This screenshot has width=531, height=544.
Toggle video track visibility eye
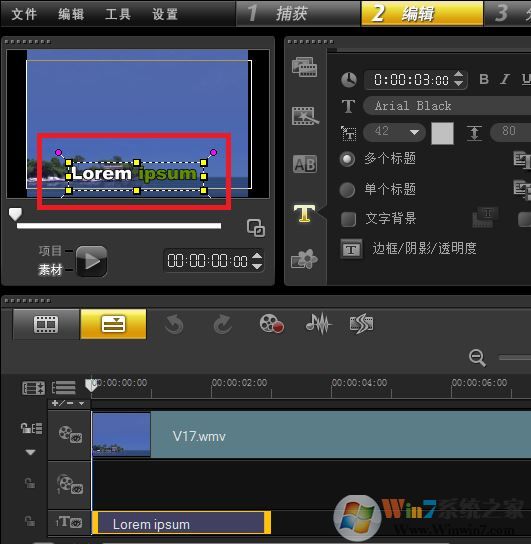click(76, 438)
